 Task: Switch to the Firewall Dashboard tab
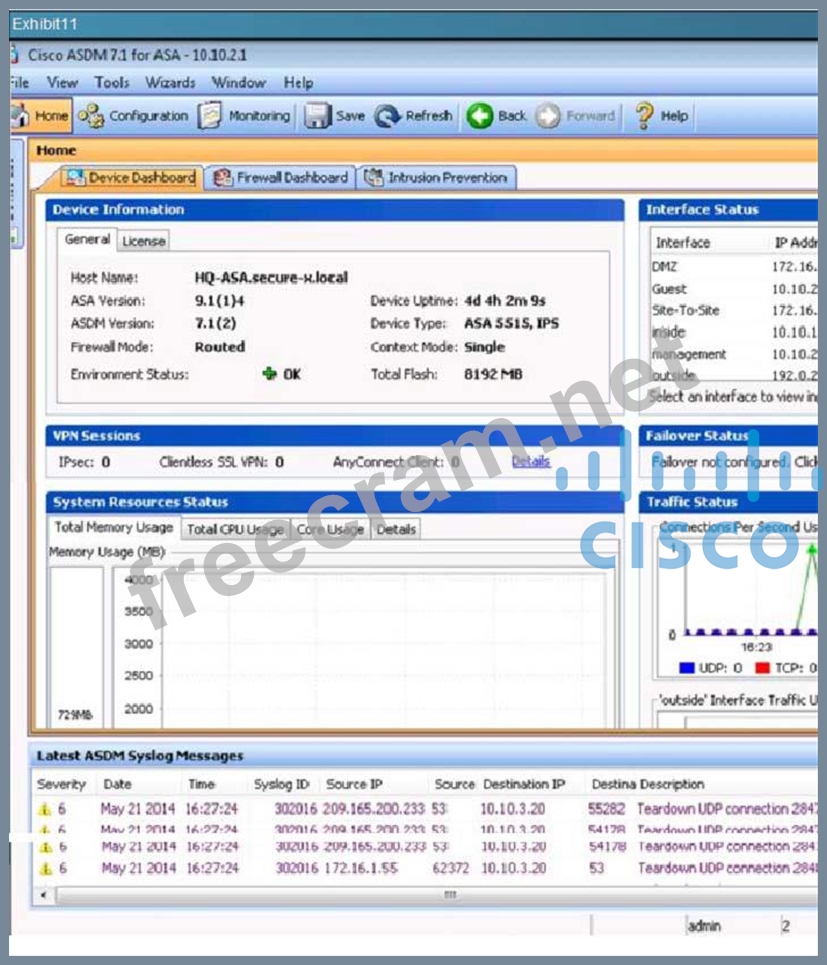281,178
